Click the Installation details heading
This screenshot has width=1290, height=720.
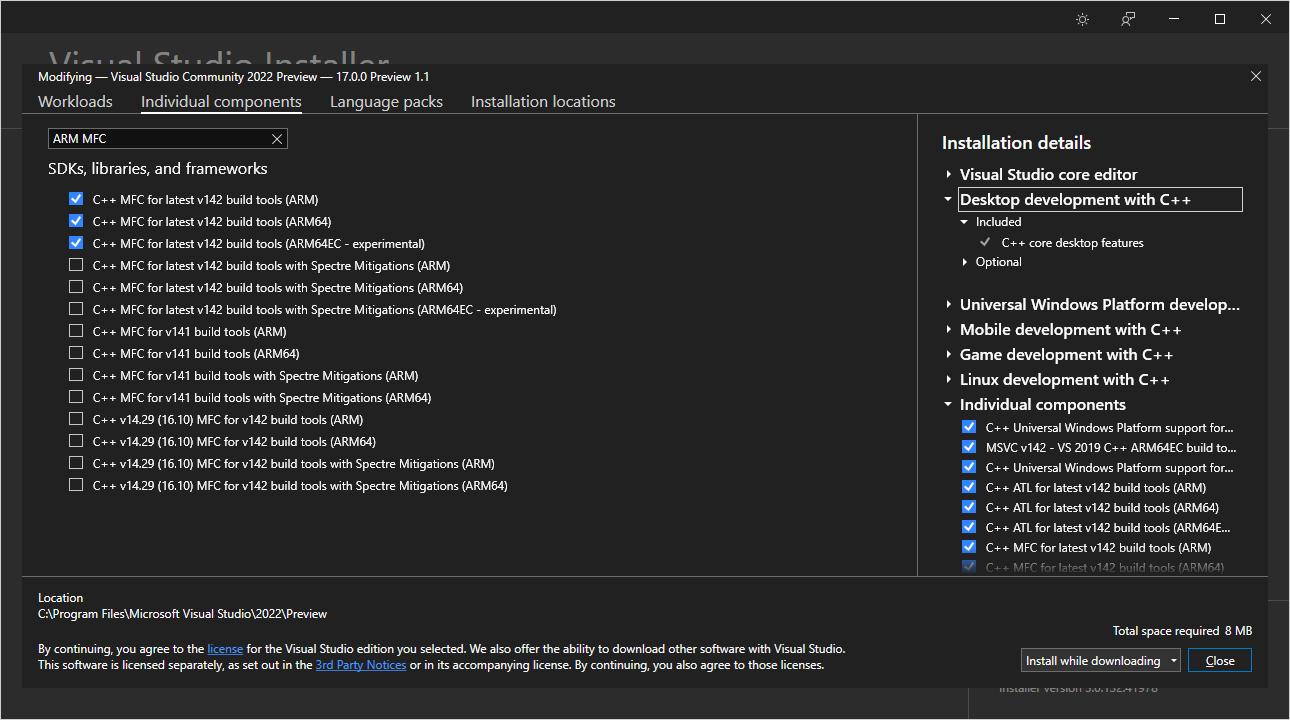[1016, 143]
